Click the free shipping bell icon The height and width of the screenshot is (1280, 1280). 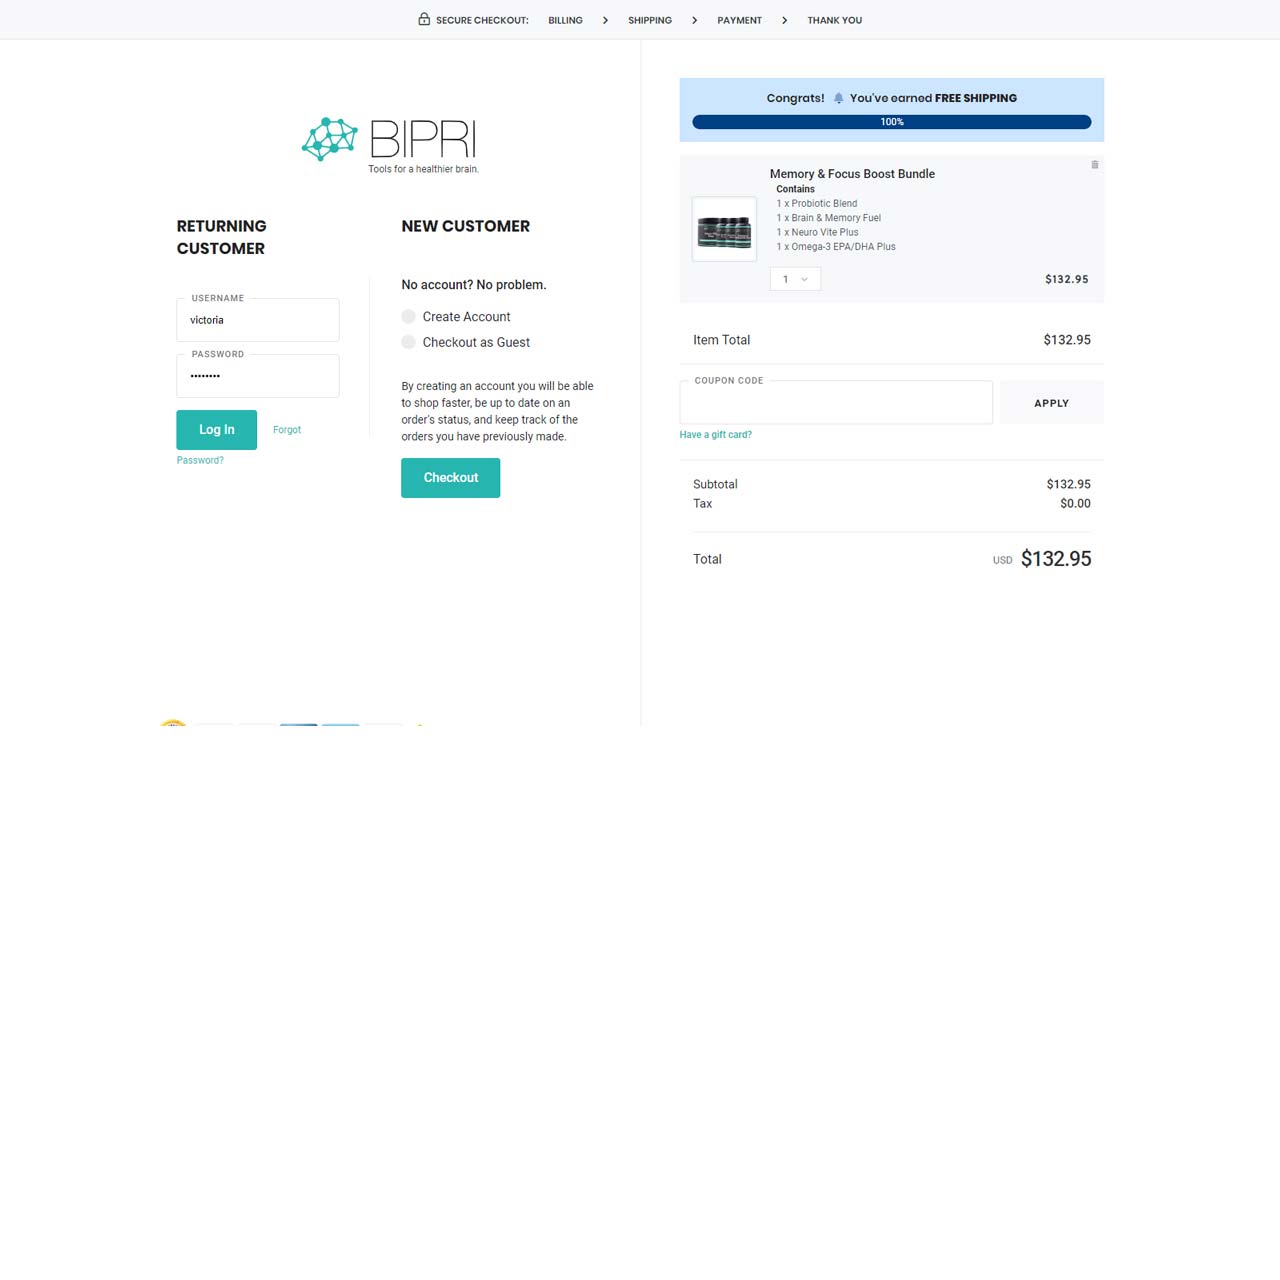click(x=838, y=98)
